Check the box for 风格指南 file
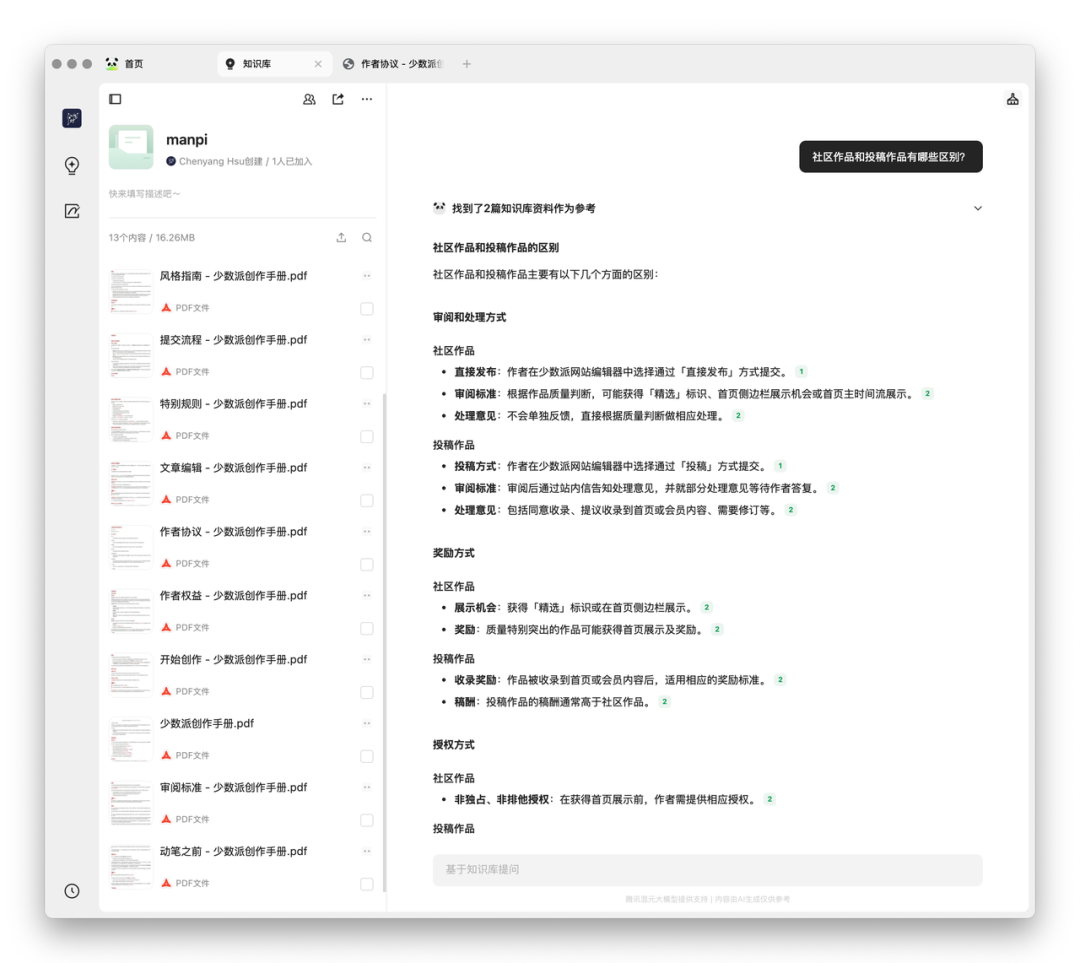 point(367,309)
